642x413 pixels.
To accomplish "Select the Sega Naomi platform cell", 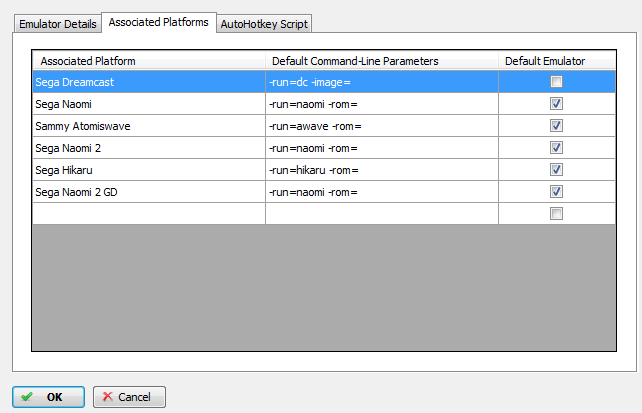I will tap(149, 104).
